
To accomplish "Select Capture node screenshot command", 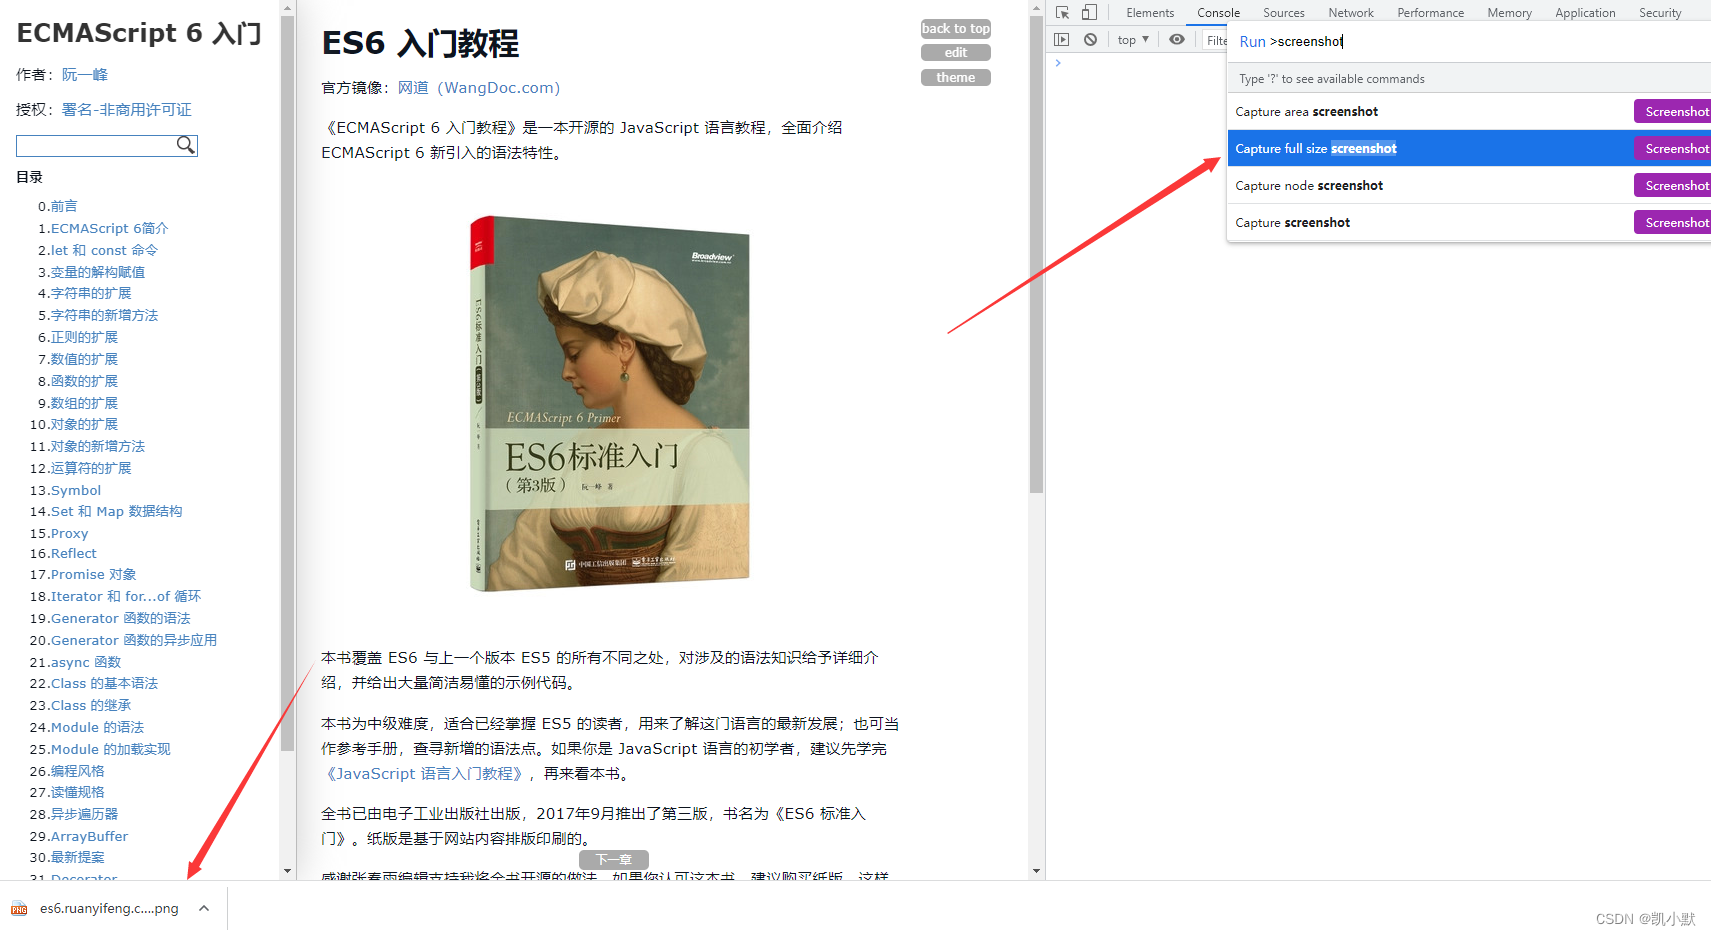I will (1469, 186).
